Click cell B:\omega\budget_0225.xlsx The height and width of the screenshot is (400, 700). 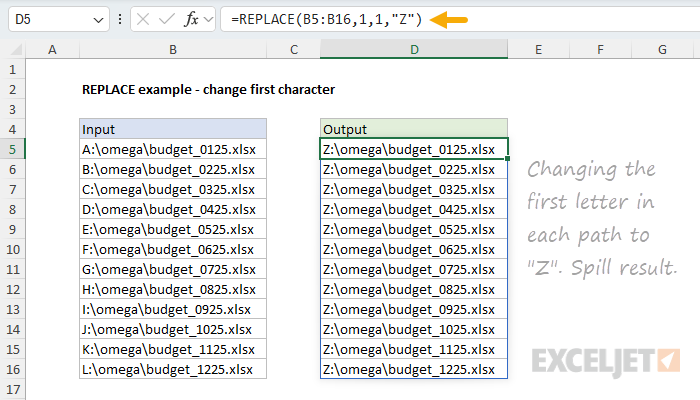pyautogui.click(x=173, y=169)
